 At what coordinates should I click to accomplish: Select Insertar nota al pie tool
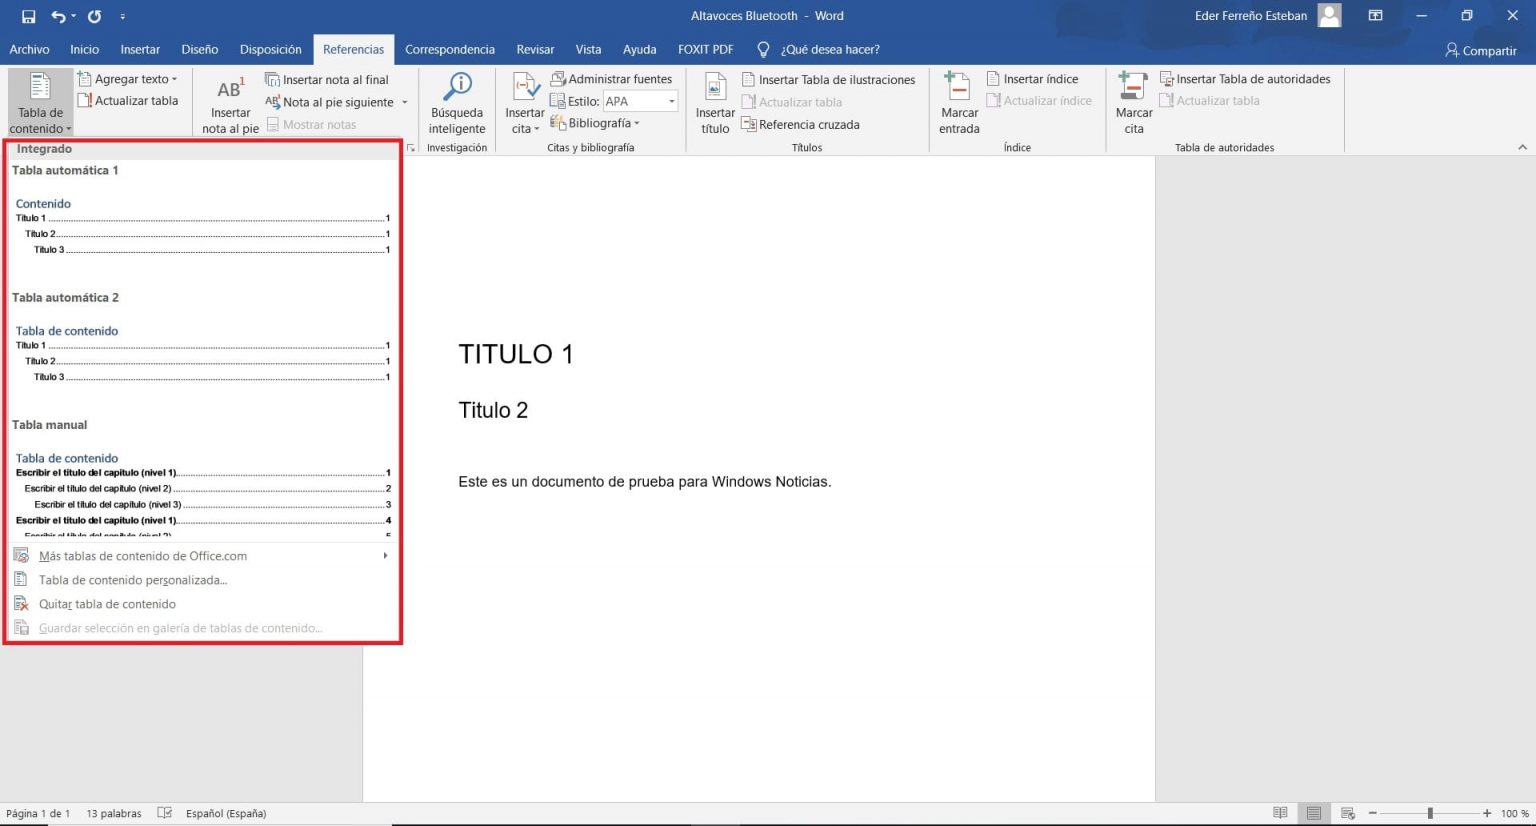point(229,103)
